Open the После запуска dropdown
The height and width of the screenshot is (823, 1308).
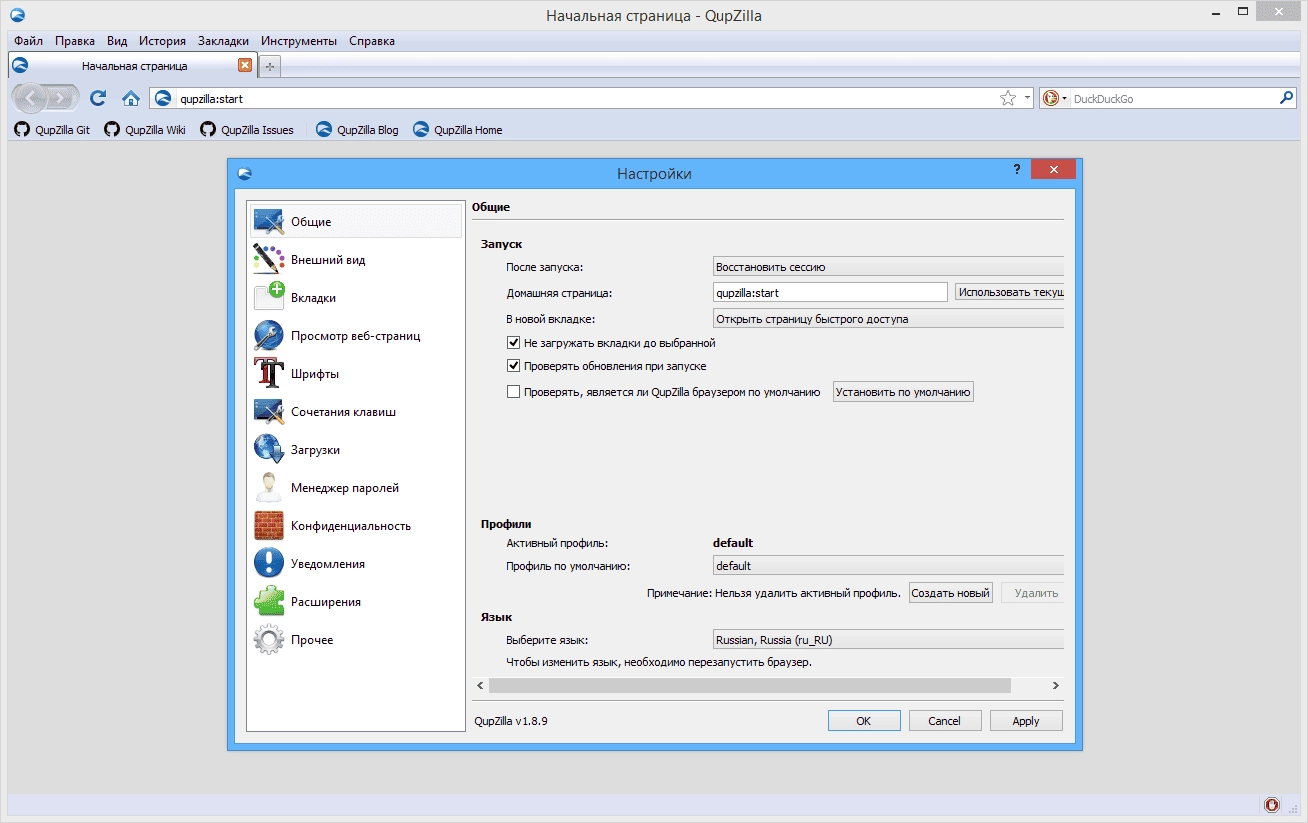pyautogui.click(x=888, y=267)
